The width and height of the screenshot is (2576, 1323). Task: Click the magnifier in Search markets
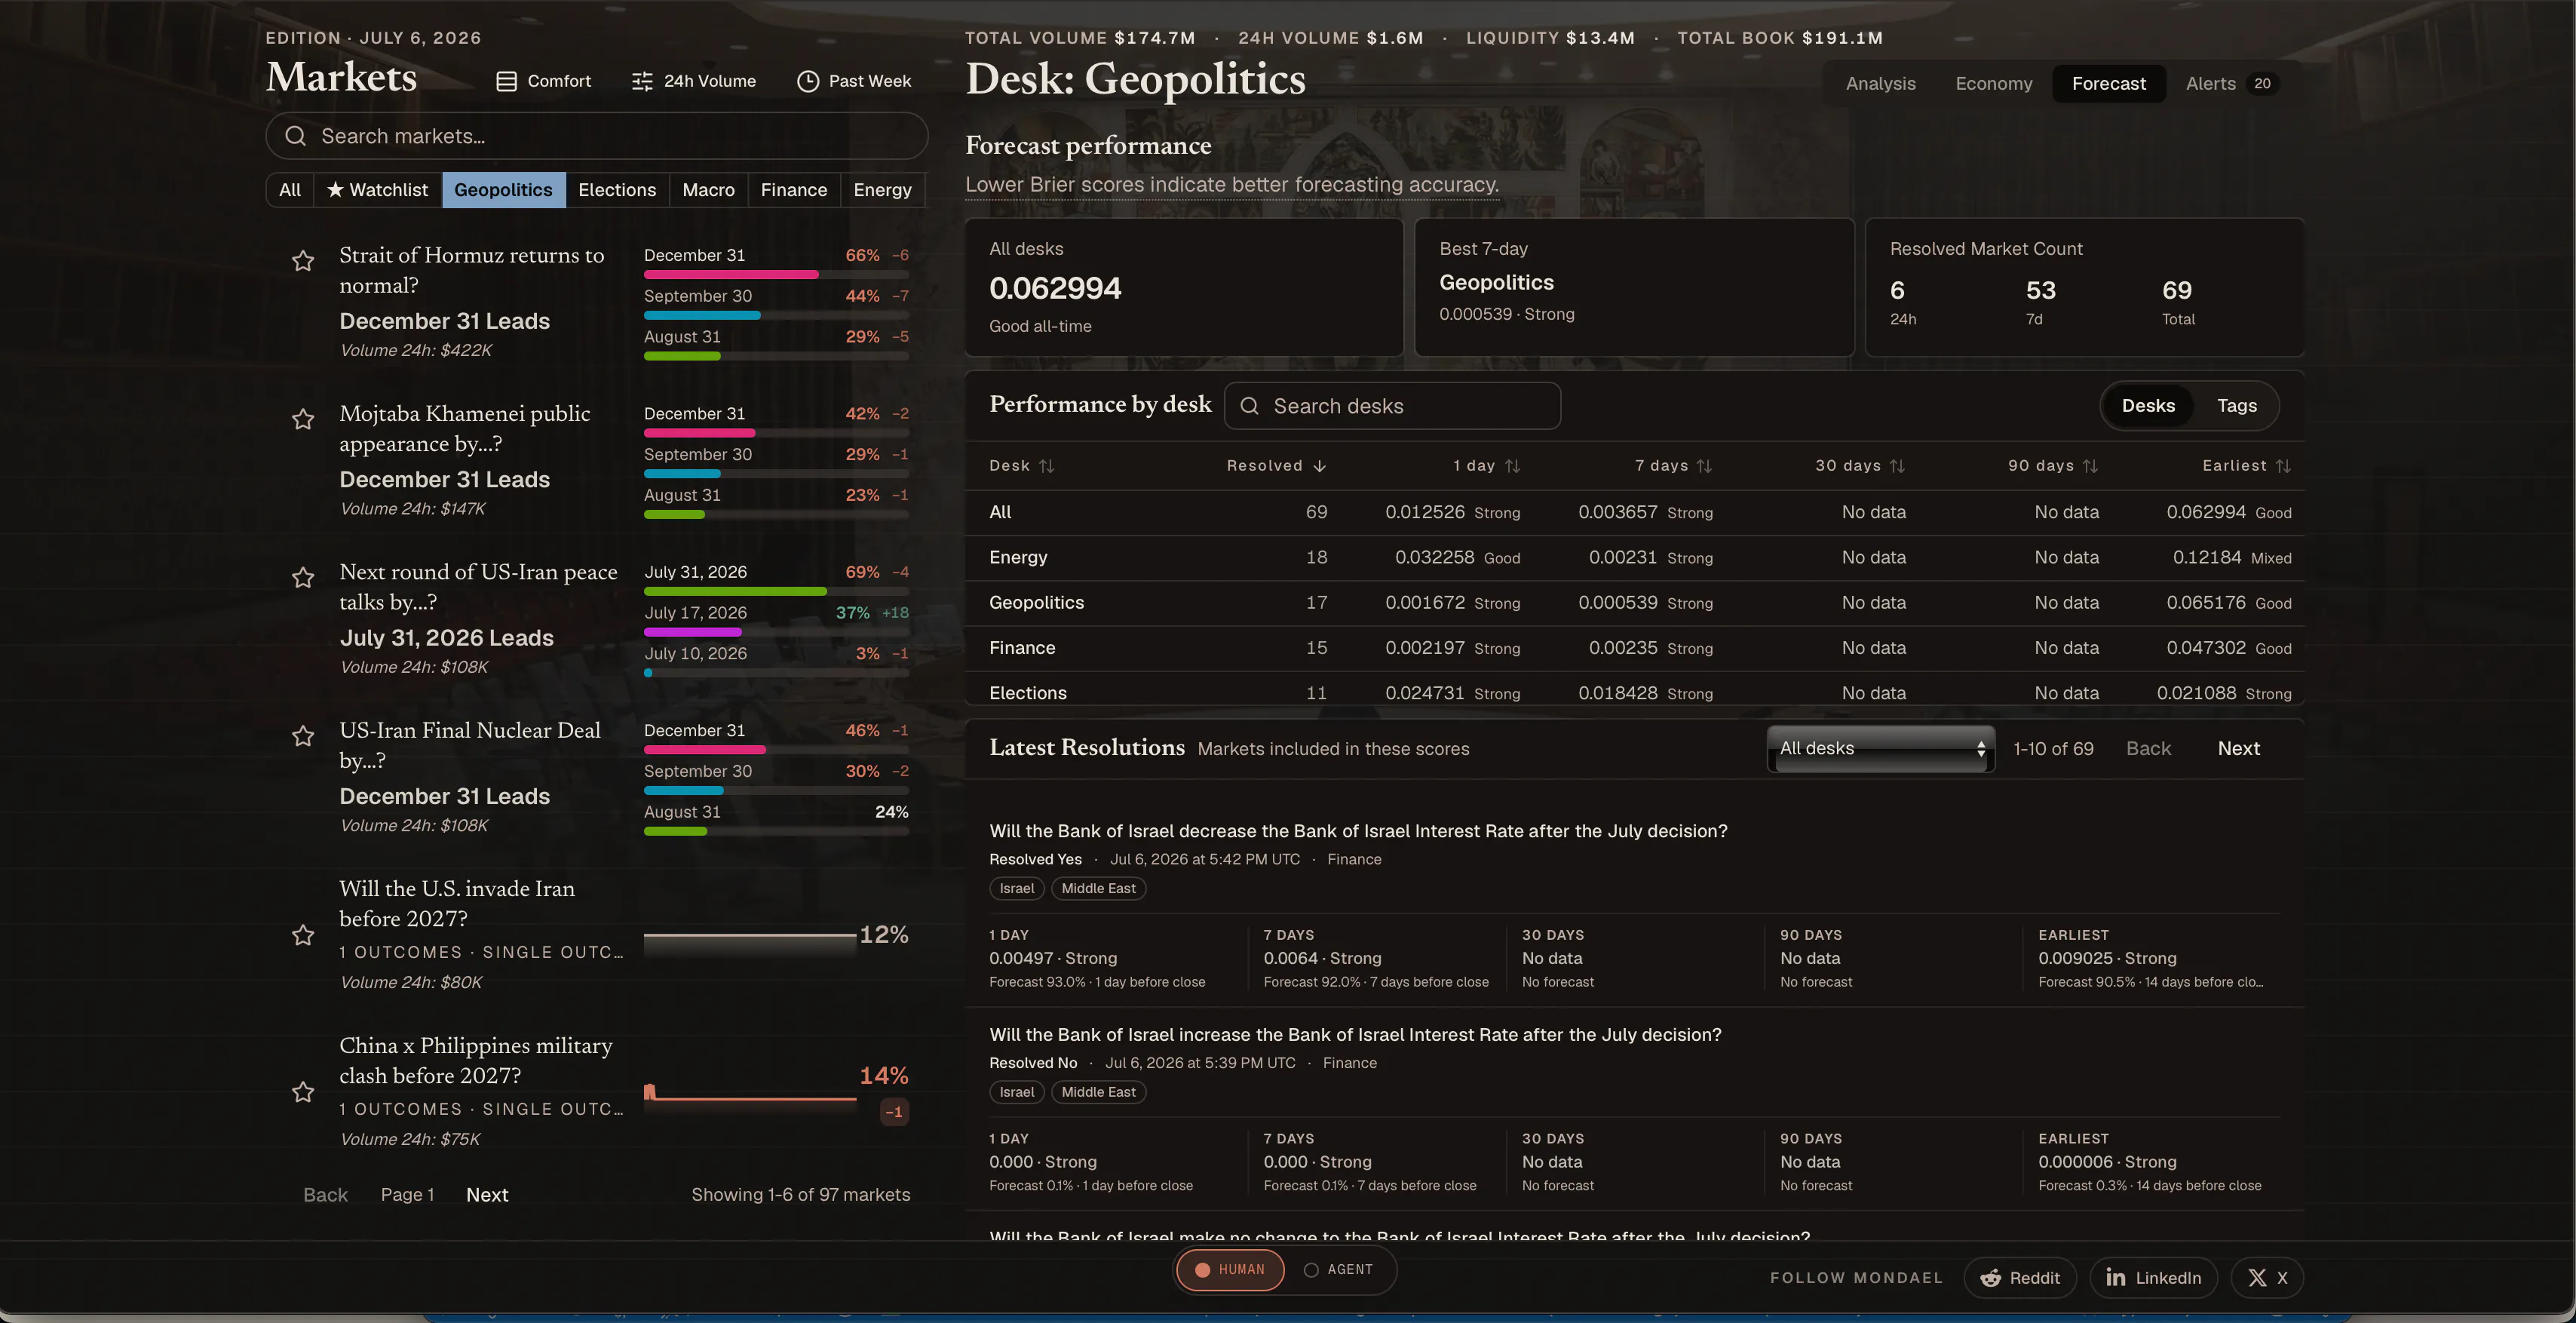click(295, 136)
